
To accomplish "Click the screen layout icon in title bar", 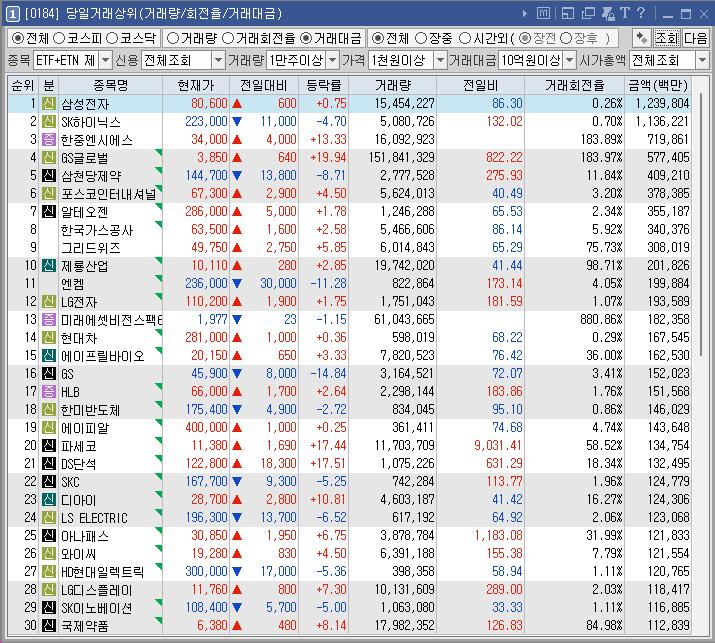I will coord(568,13).
